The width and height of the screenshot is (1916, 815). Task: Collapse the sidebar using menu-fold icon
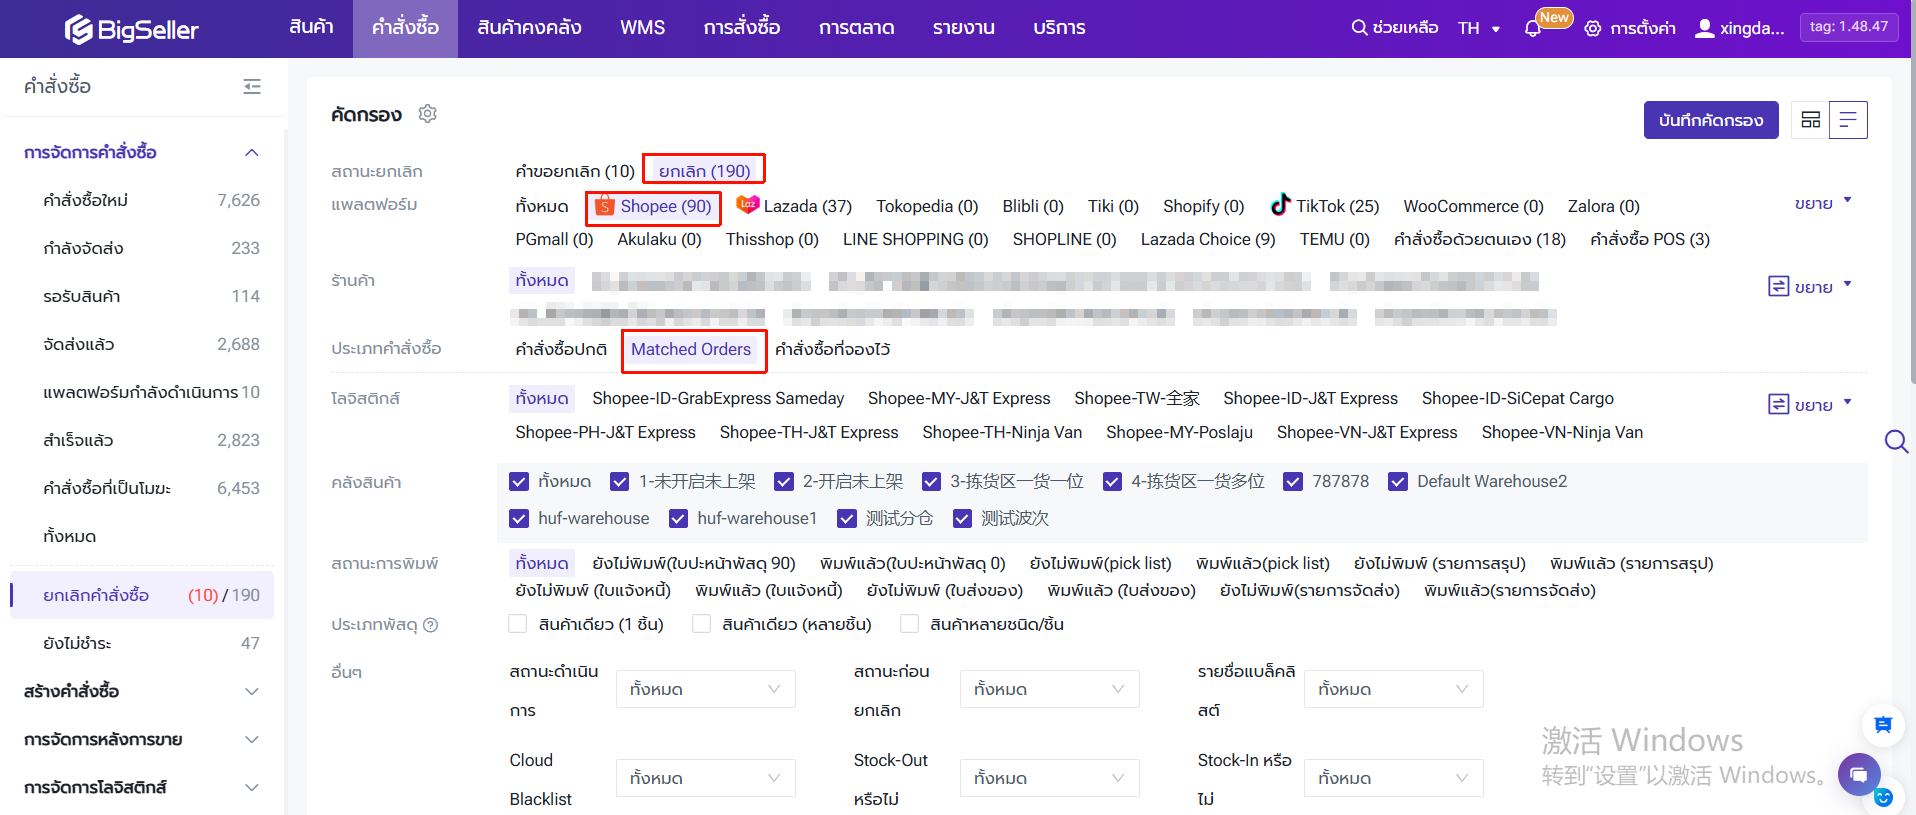(x=252, y=87)
